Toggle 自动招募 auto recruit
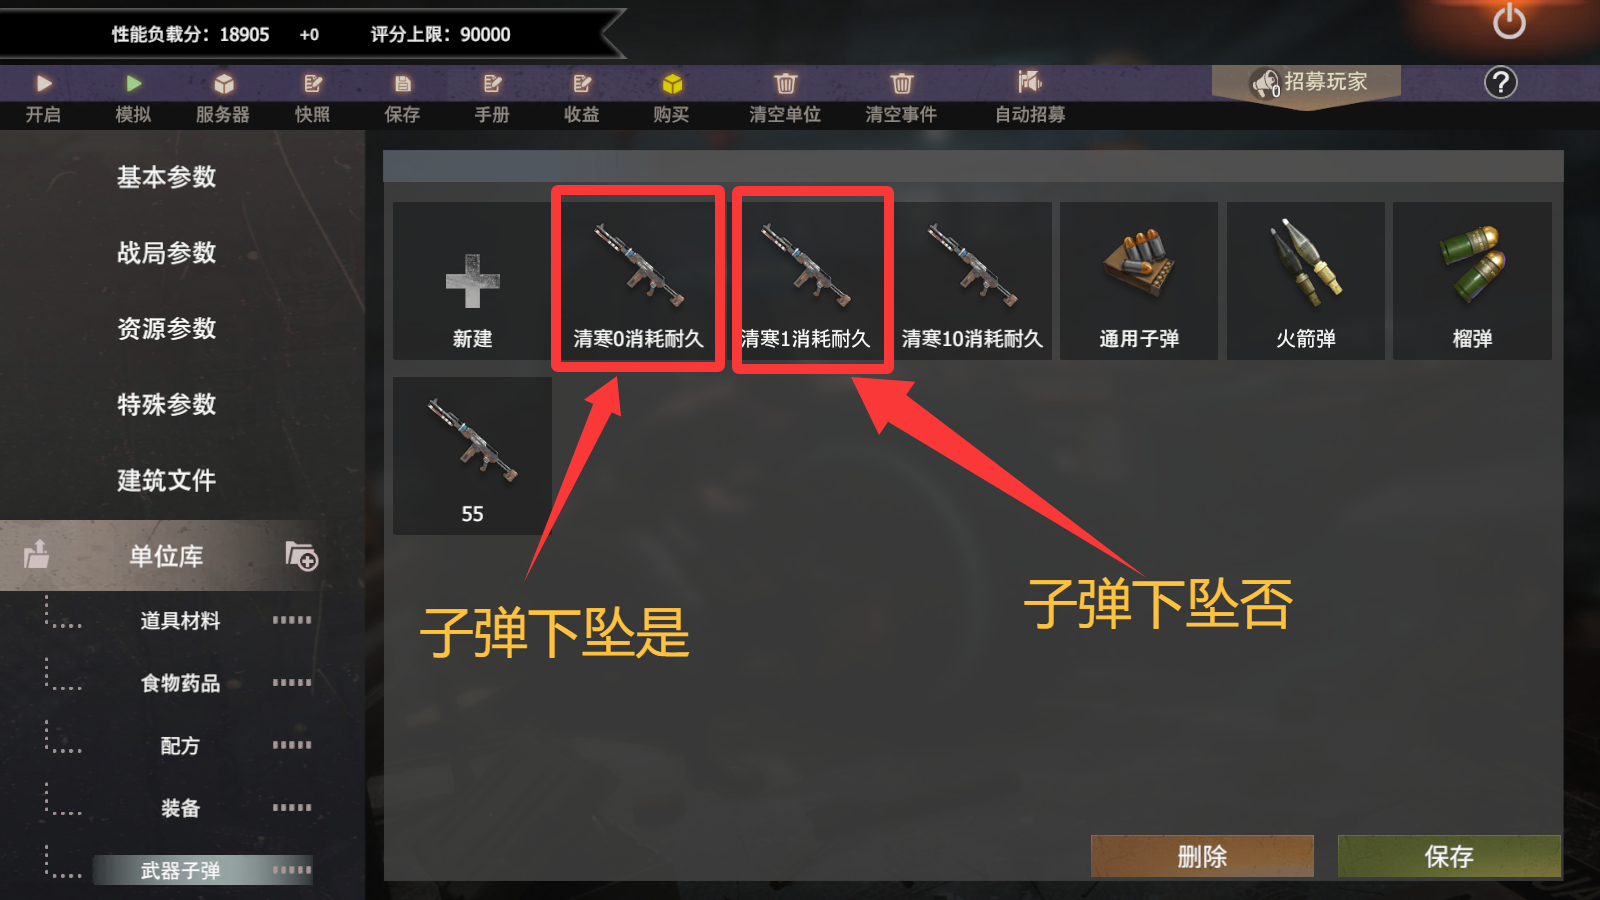 point(1030,83)
